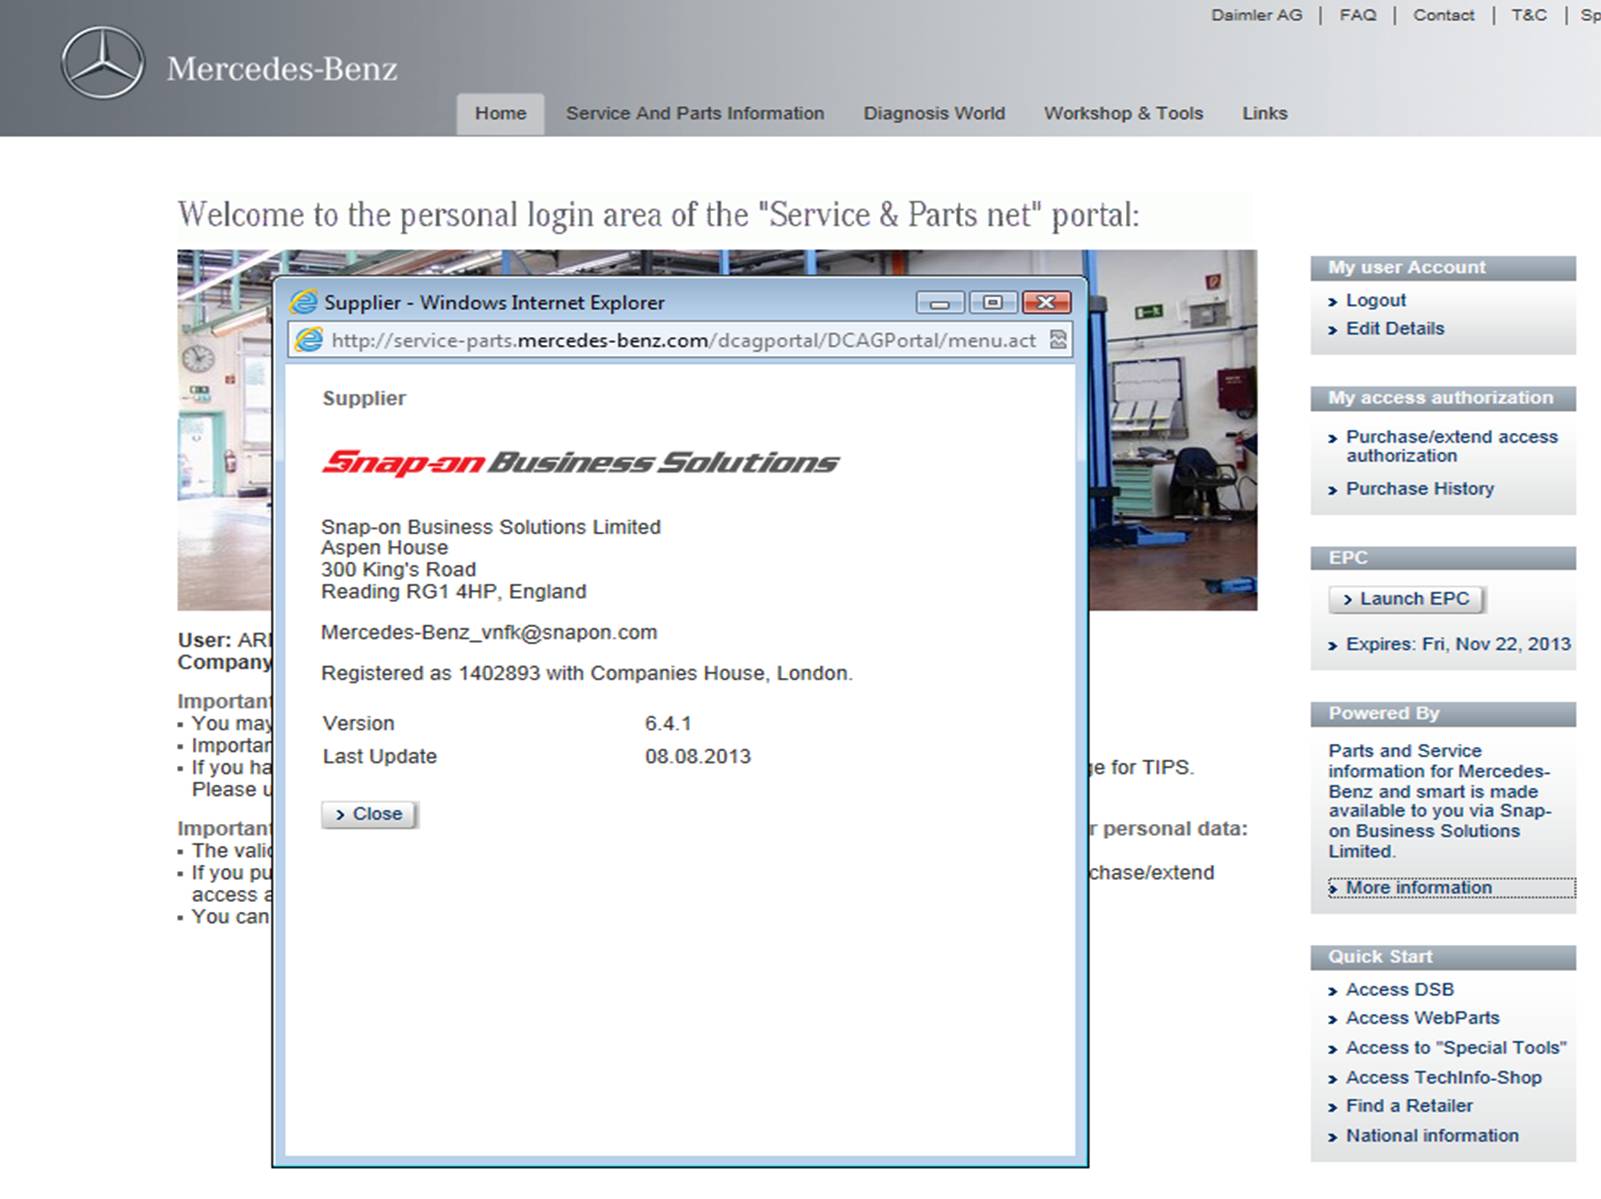Click the Last Update date 08.08.2013
This screenshot has width=1601, height=1199.
(x=698, y=756)
